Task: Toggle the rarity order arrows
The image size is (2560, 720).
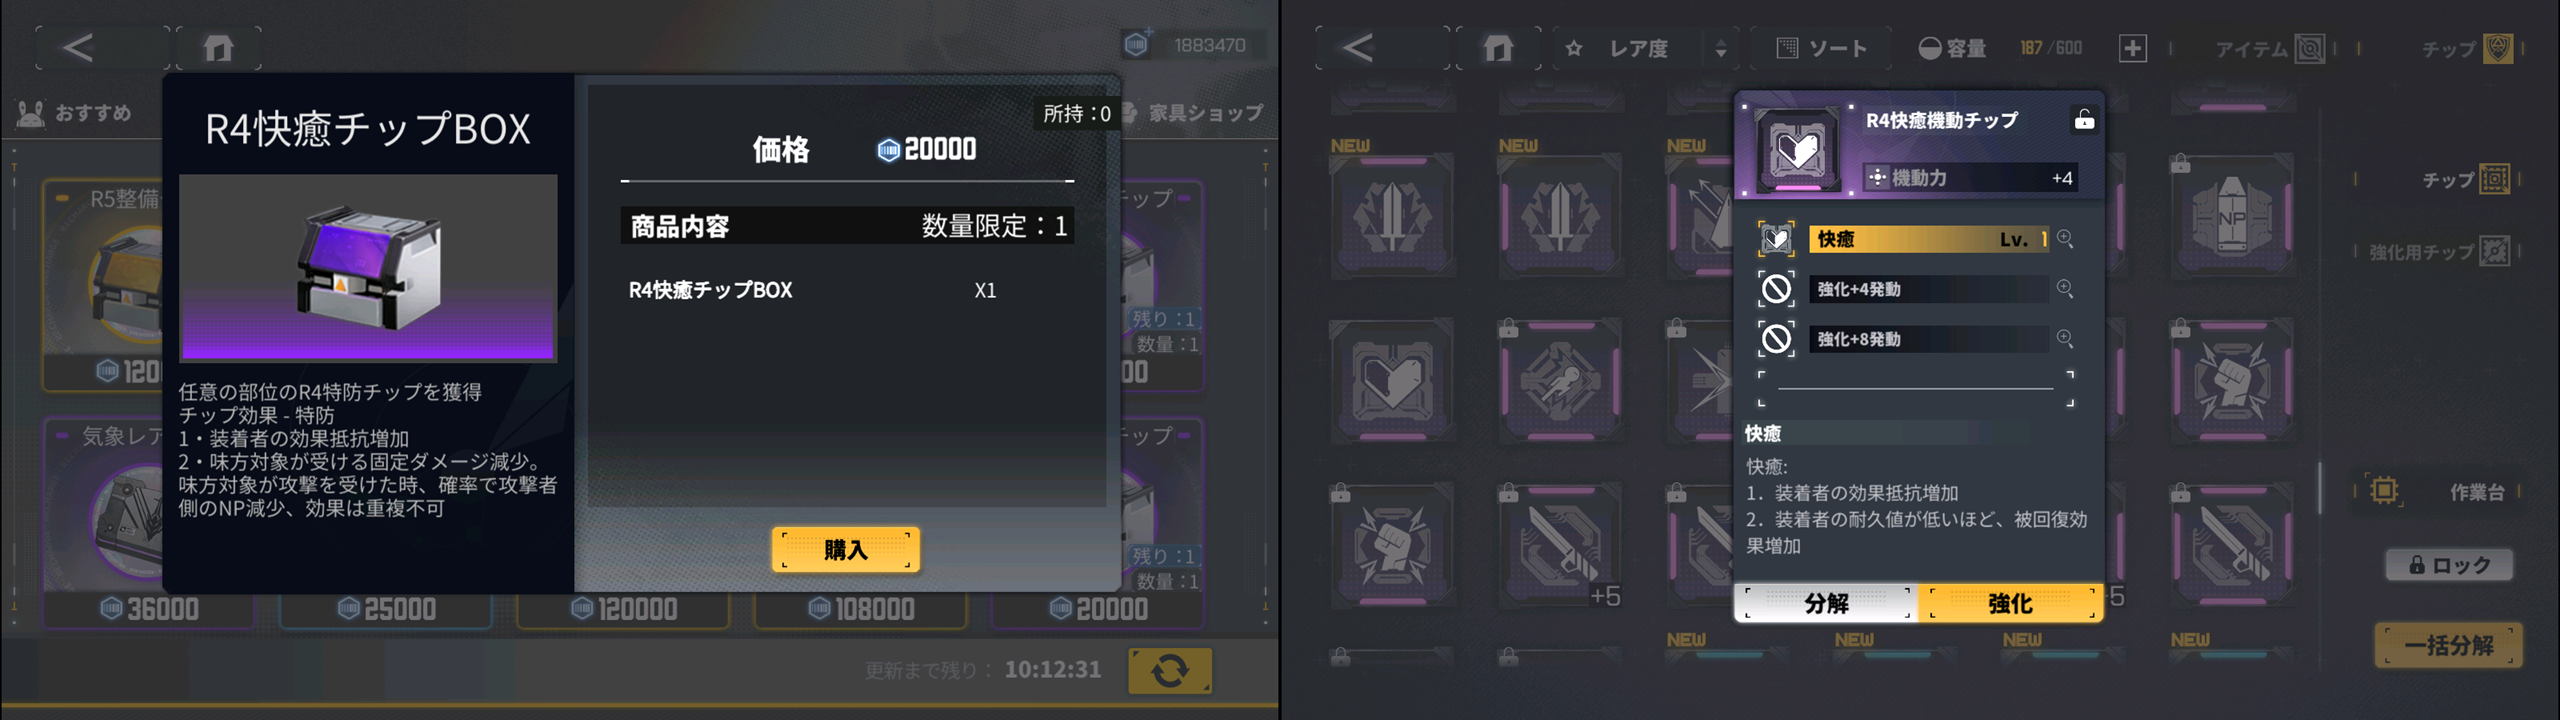Action: 1721,49
